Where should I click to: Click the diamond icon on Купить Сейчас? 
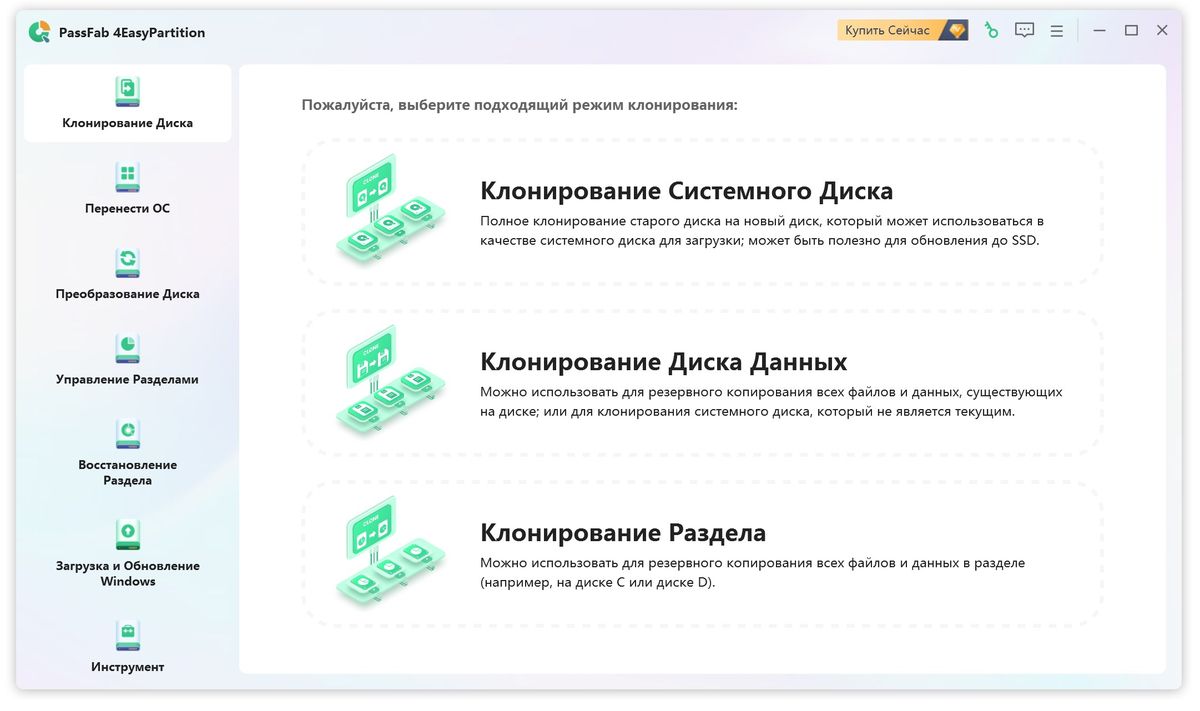point(957,31)
